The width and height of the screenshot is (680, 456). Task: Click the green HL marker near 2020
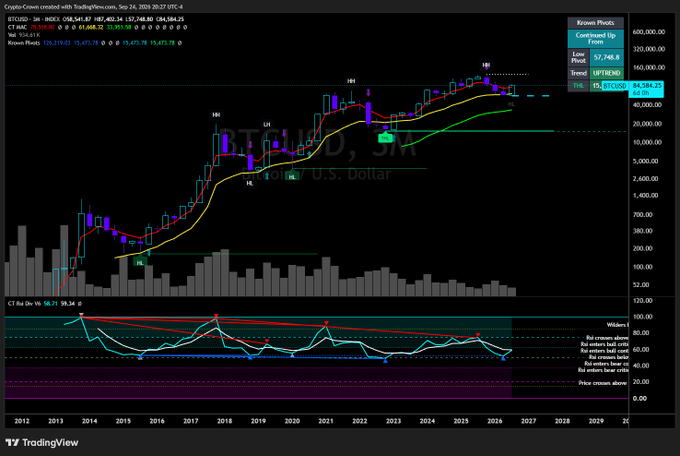[x=292, y=177]
